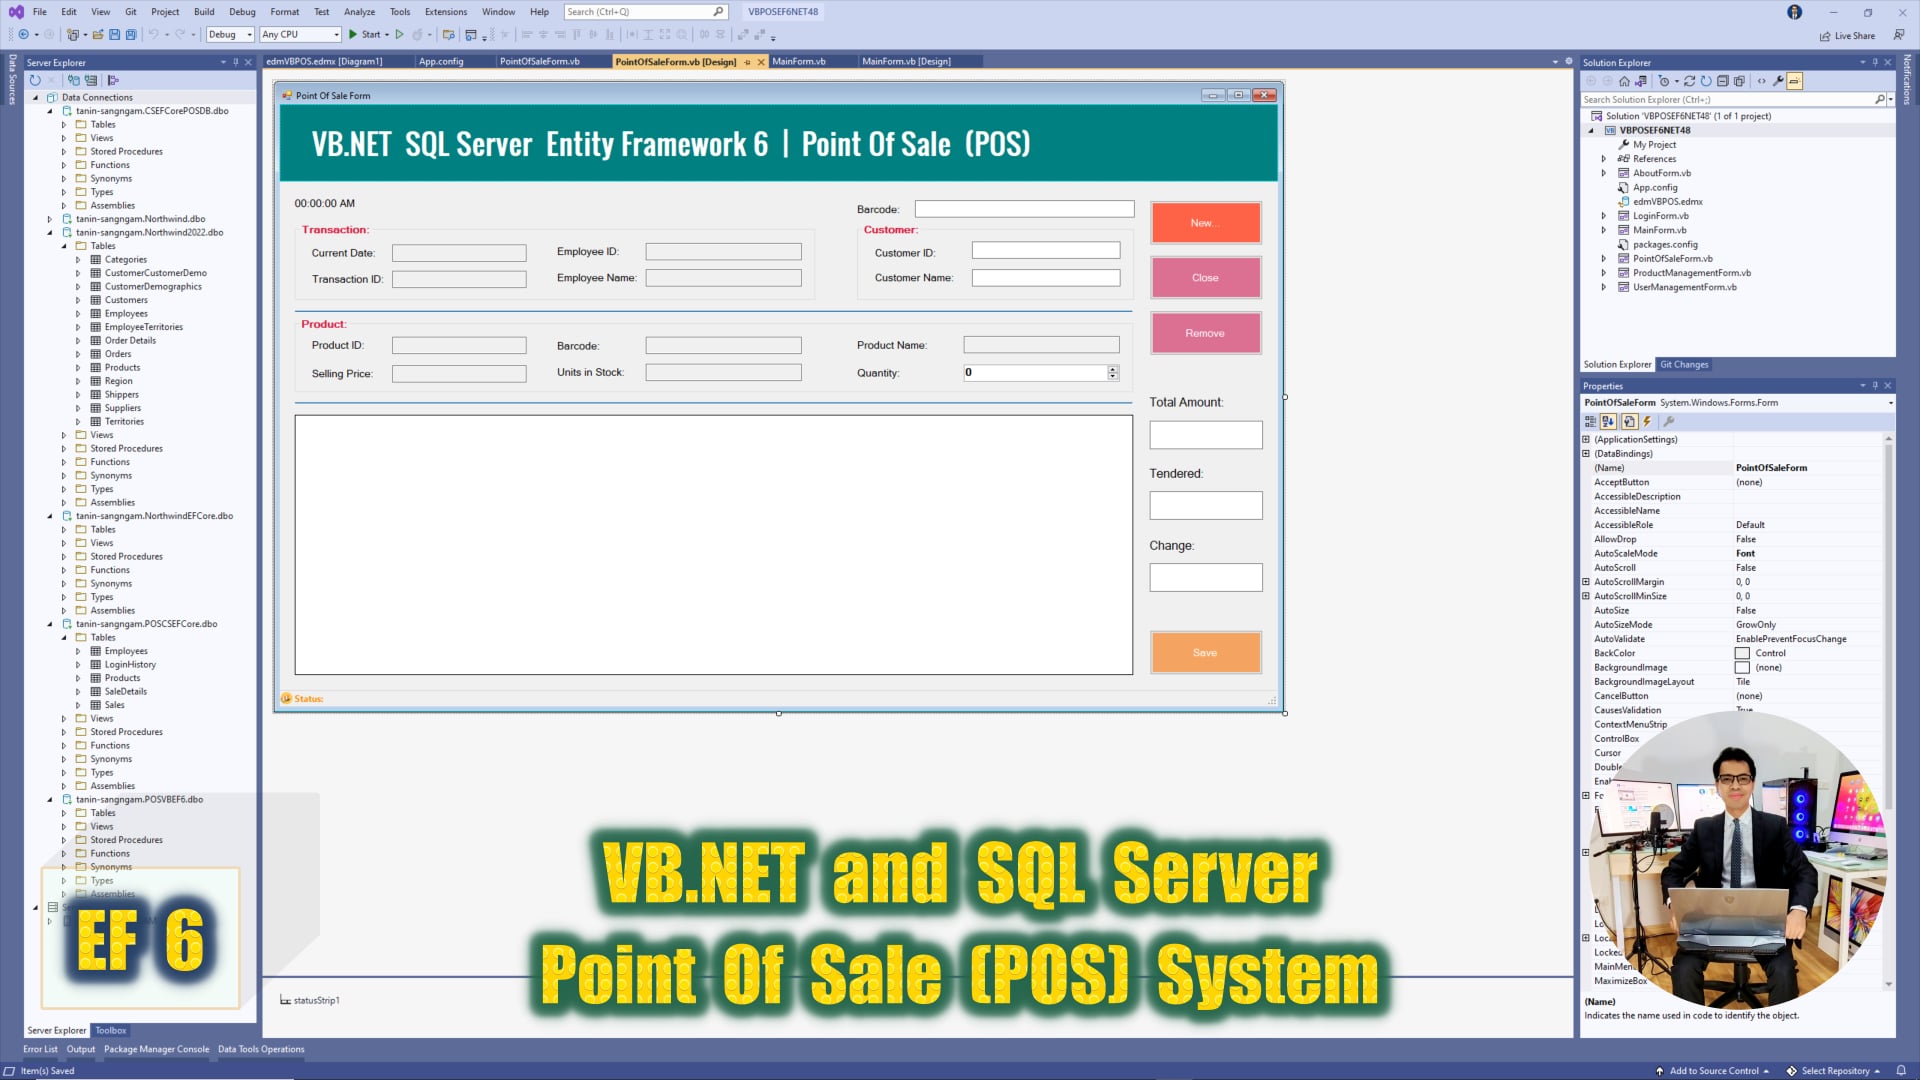Toggle auto-hide pin of Server Explorer panel

pos(236,62)
